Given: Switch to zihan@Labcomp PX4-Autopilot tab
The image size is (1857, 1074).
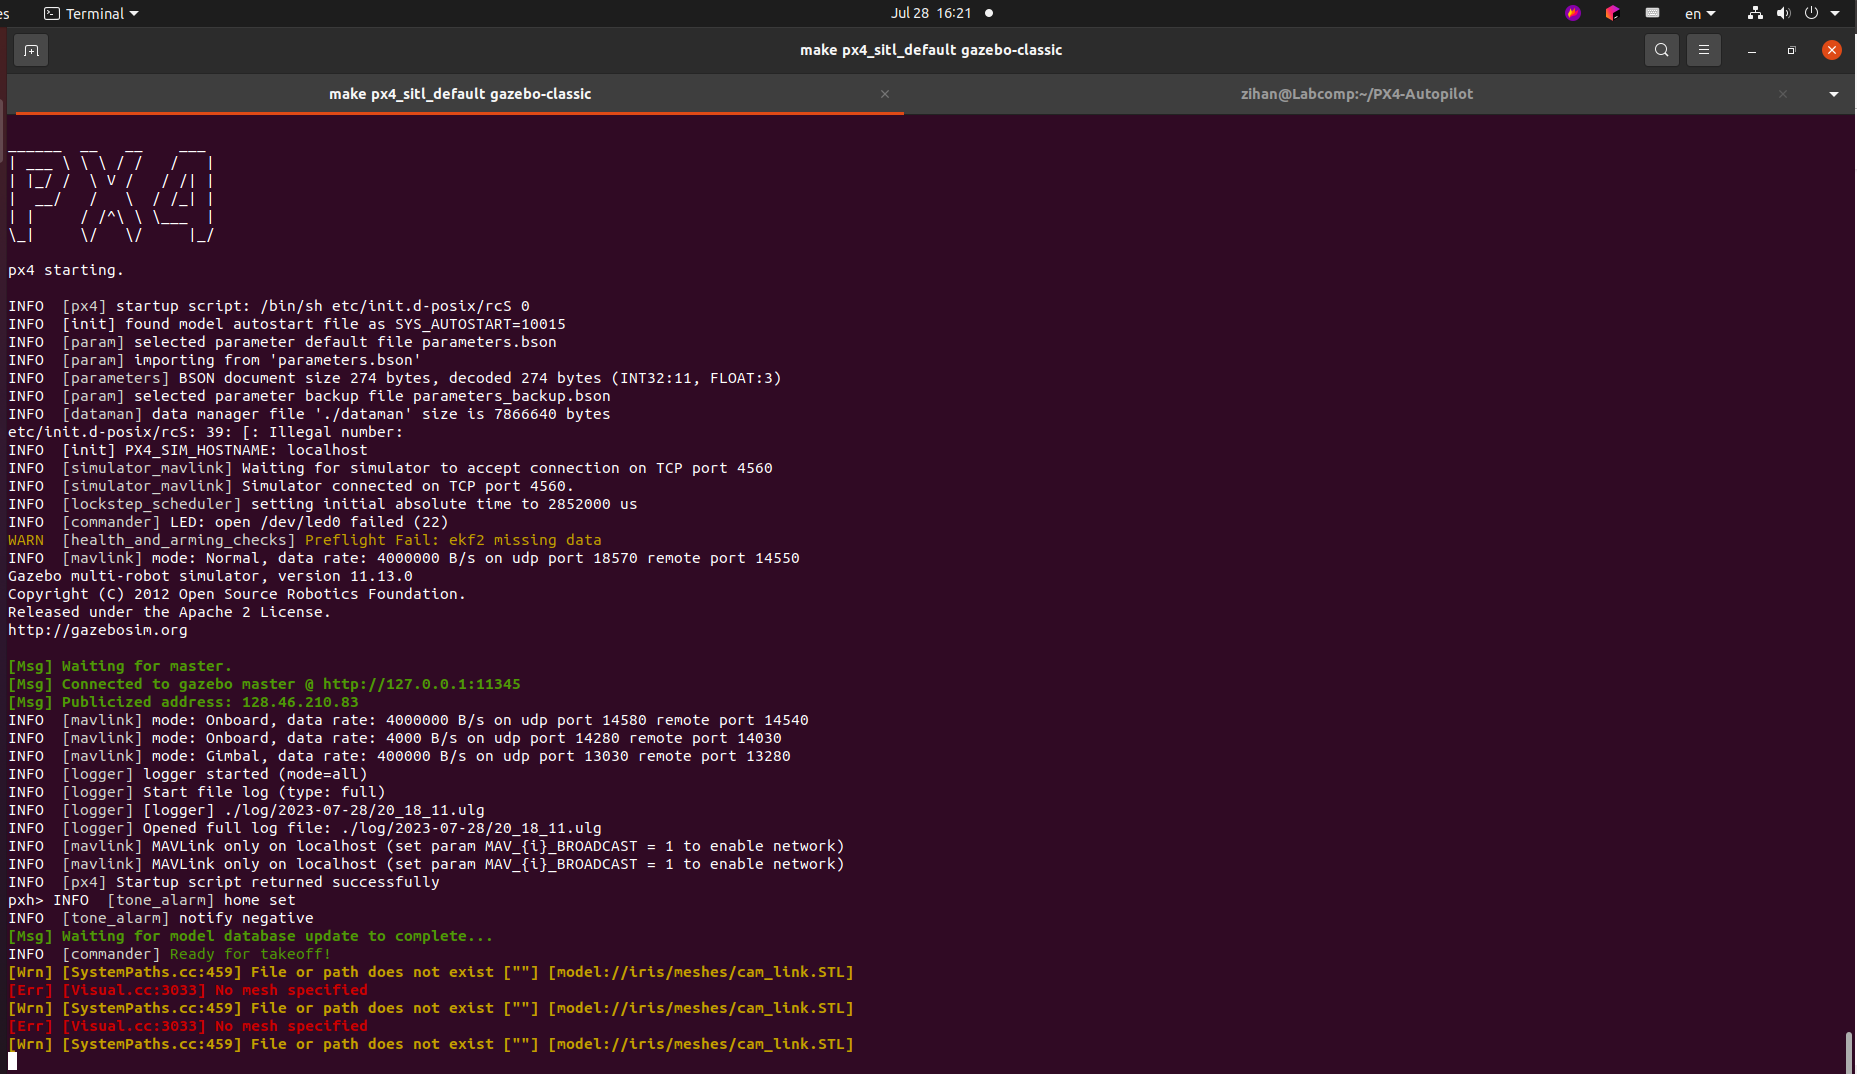Looking at the screenshot, I should [1357, 94].
